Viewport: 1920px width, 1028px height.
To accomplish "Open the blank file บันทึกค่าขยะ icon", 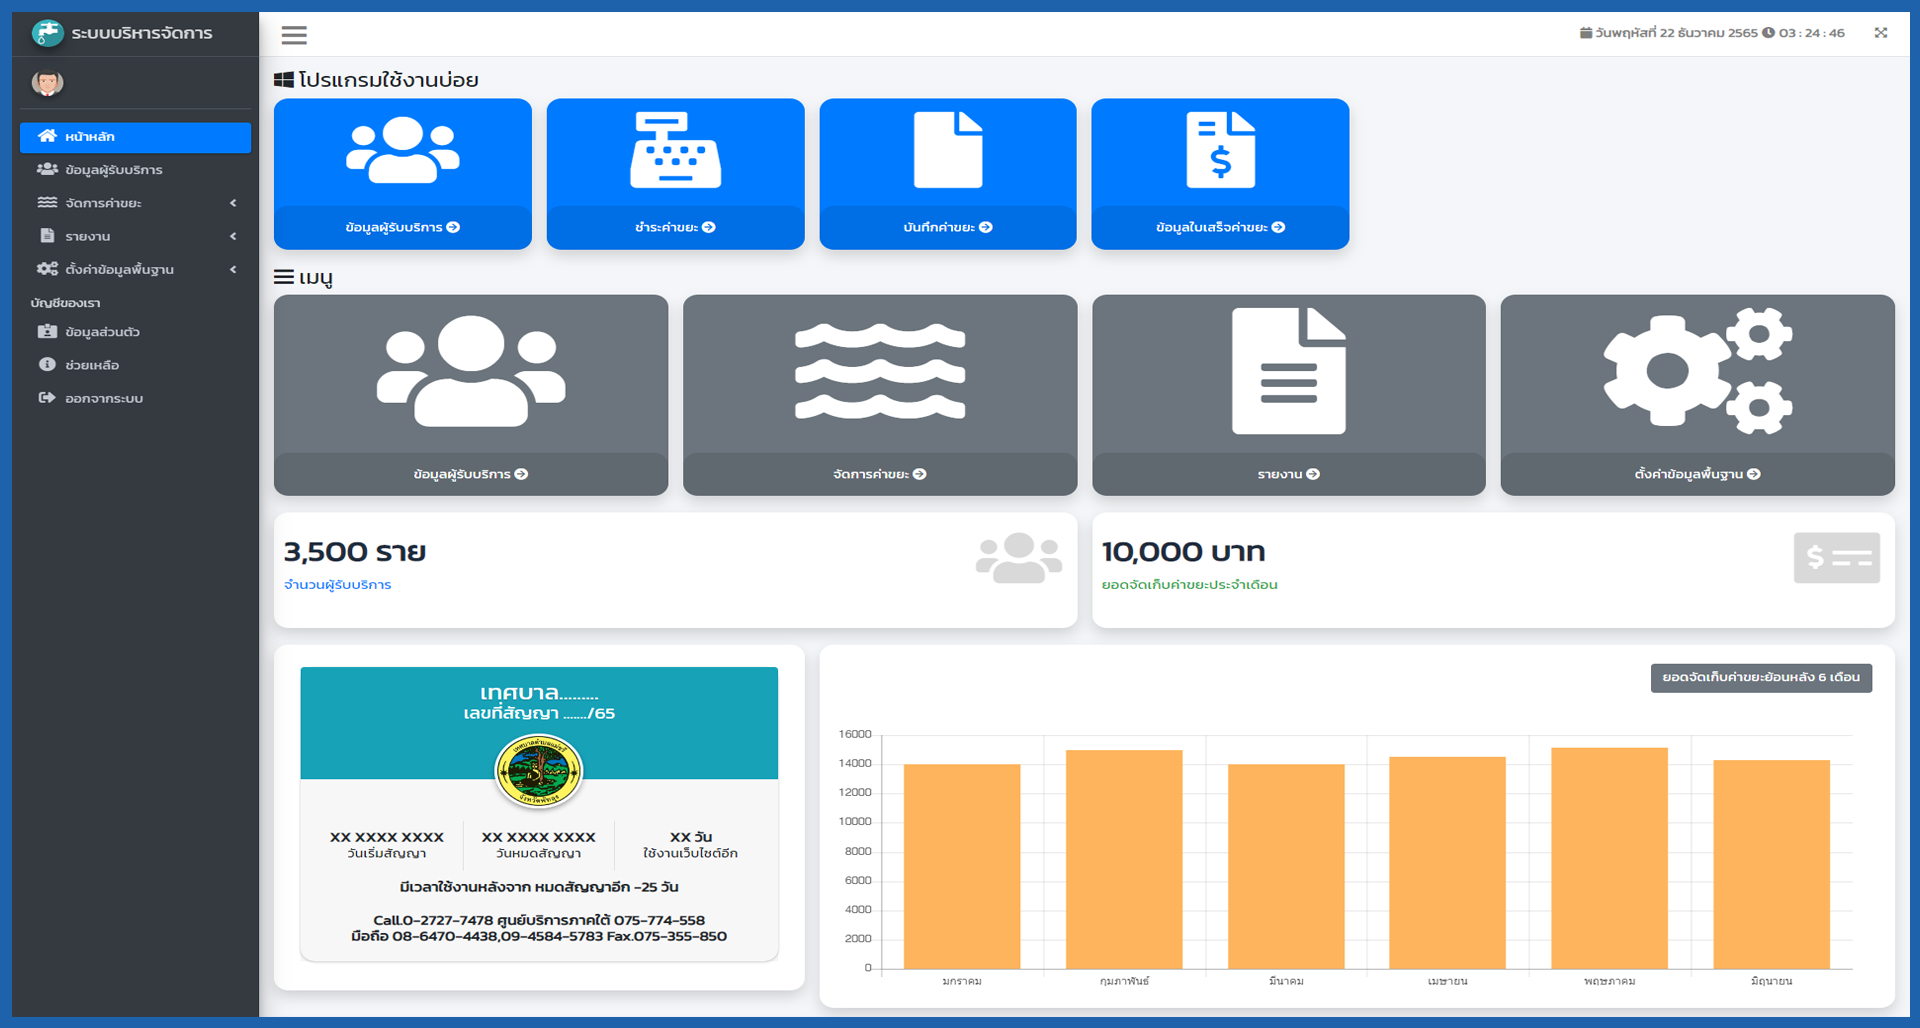I will coord(947,151).
